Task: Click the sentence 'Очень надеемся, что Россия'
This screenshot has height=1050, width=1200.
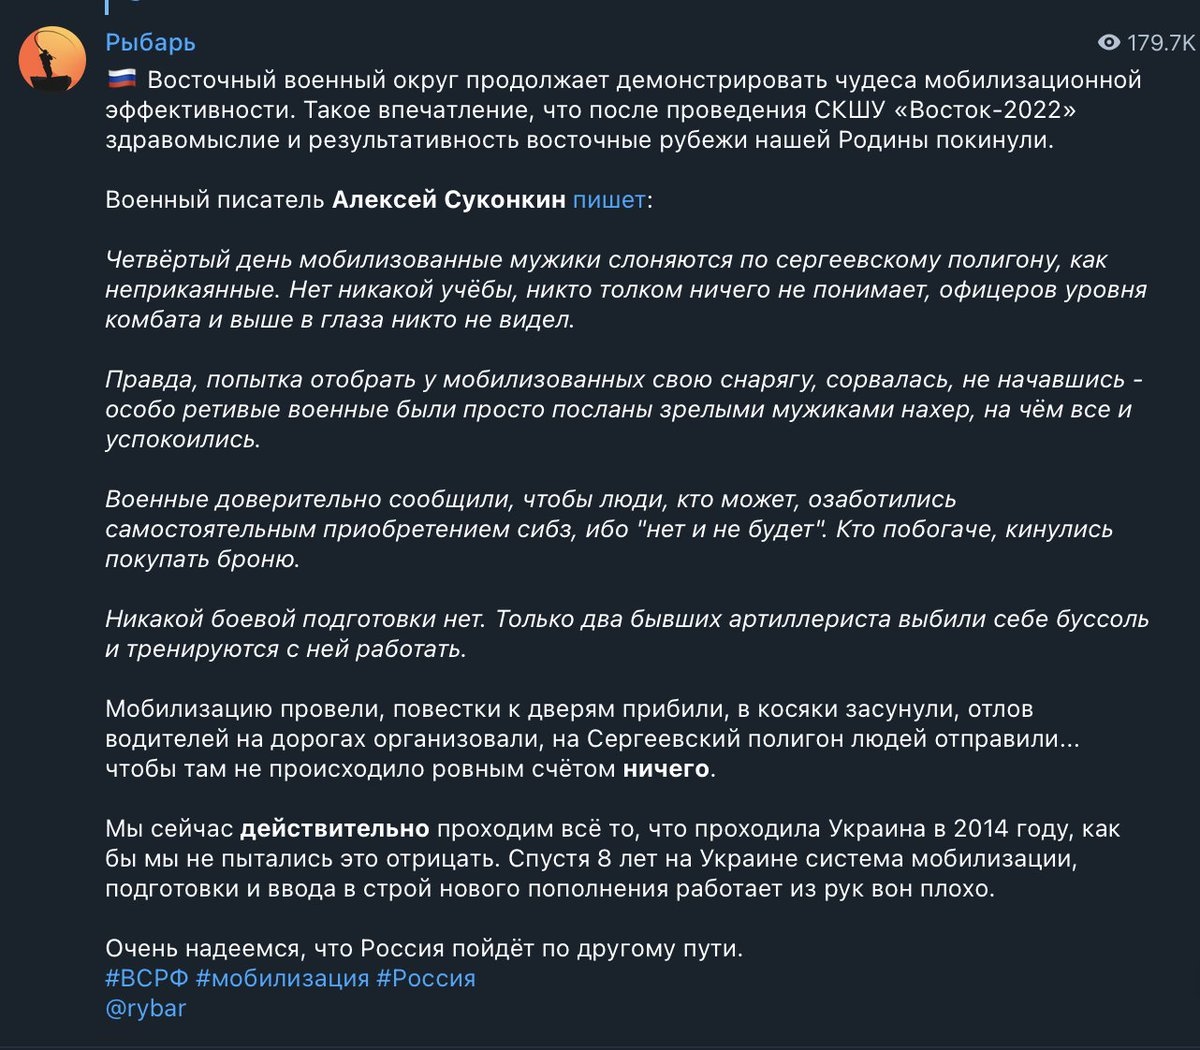Action: click(424, 948)
